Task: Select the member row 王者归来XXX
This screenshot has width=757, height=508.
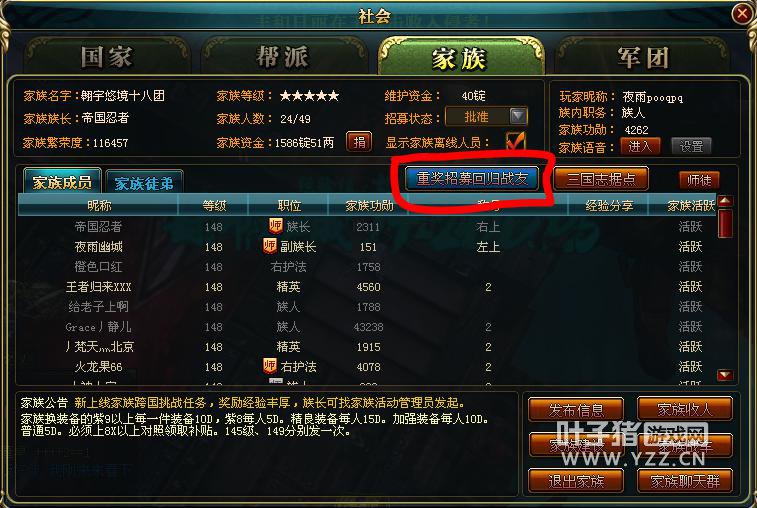Action: tap(367, 286)
